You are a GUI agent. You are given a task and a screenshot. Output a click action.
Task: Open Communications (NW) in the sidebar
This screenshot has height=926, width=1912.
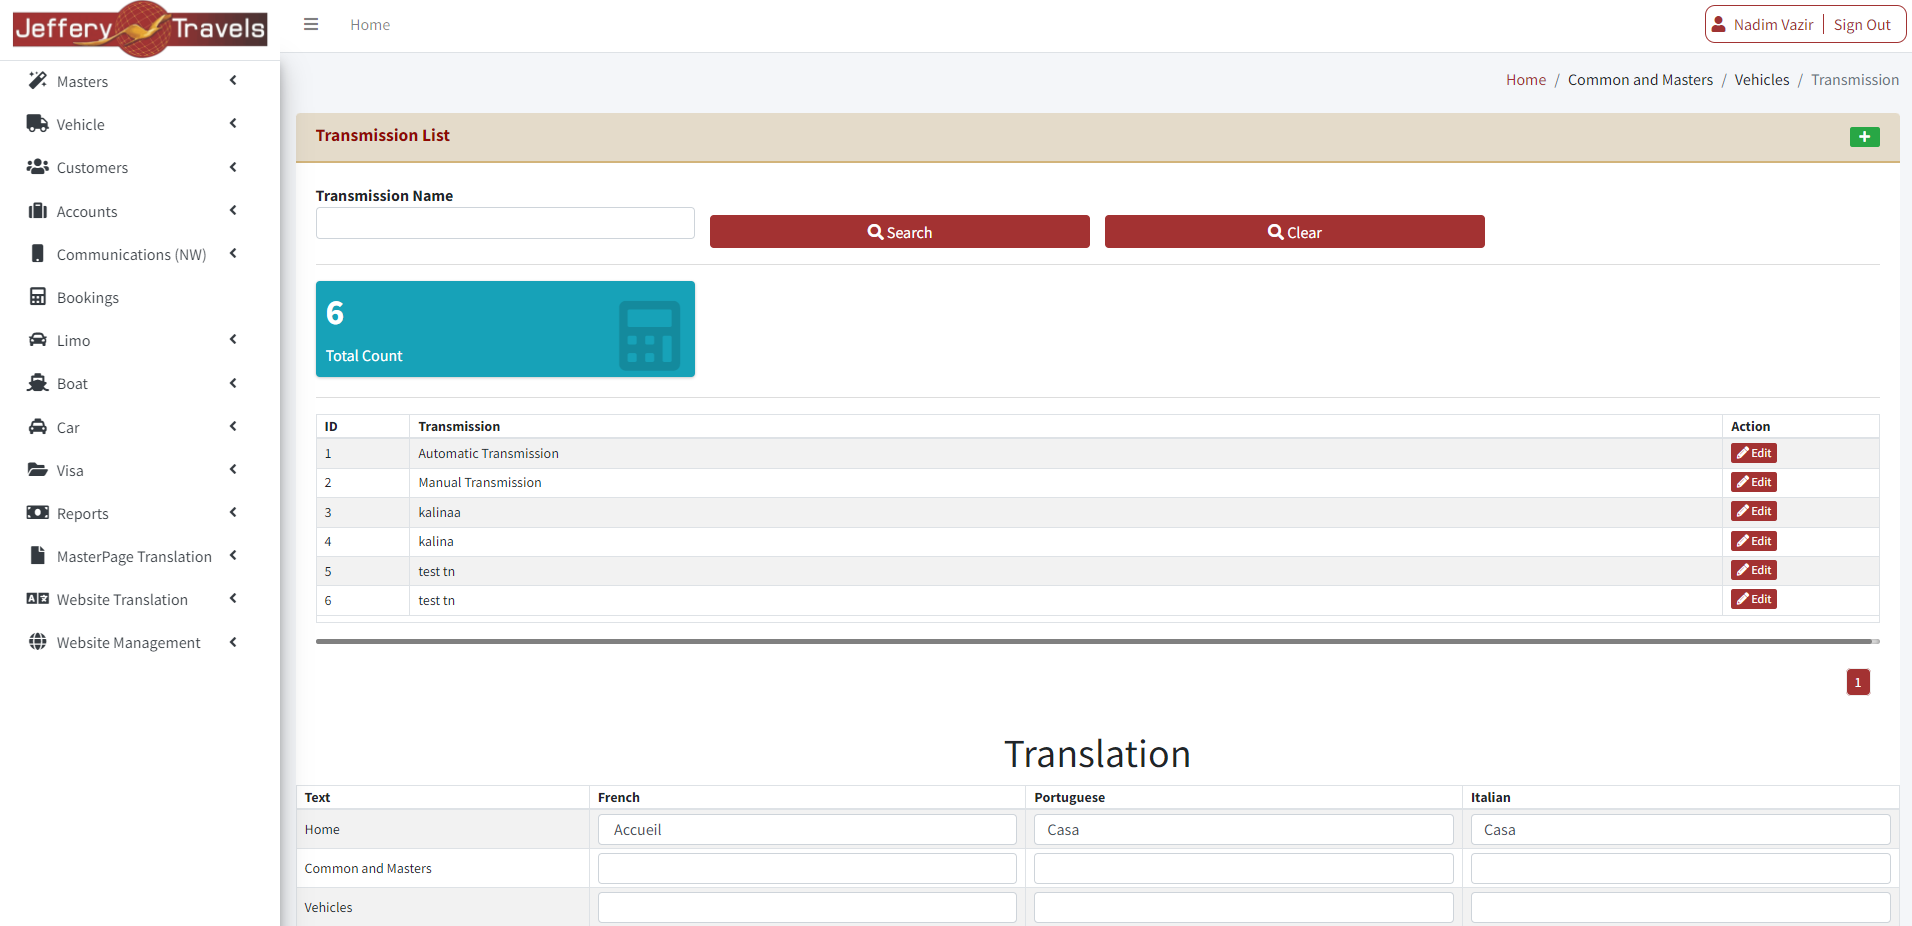point(131,254)
